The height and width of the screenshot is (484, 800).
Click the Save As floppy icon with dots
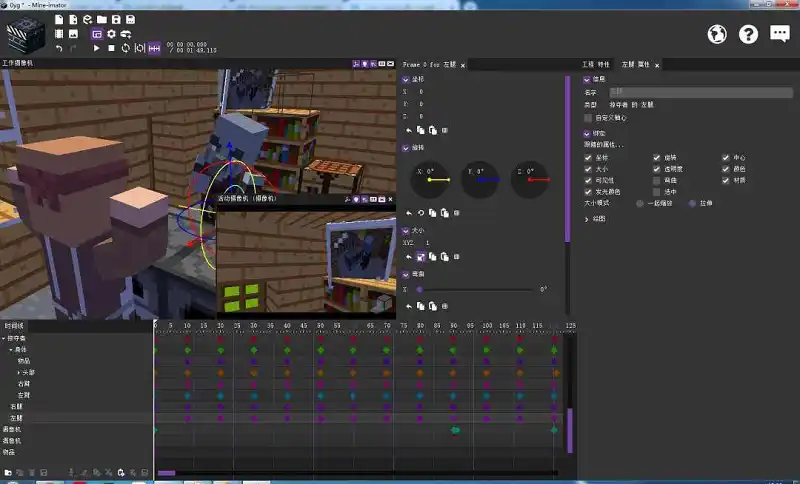[131, 19]
